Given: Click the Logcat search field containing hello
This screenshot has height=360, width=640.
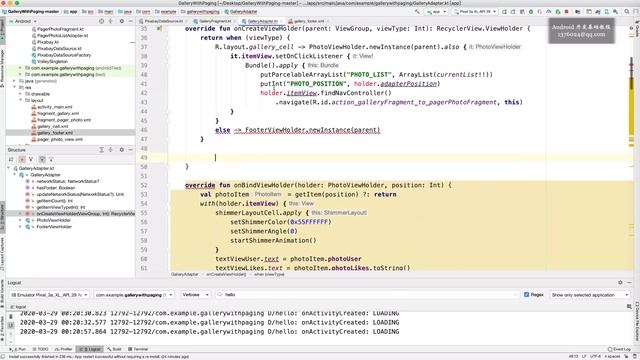Looking at the screenshot, I should tap(367, 295).
